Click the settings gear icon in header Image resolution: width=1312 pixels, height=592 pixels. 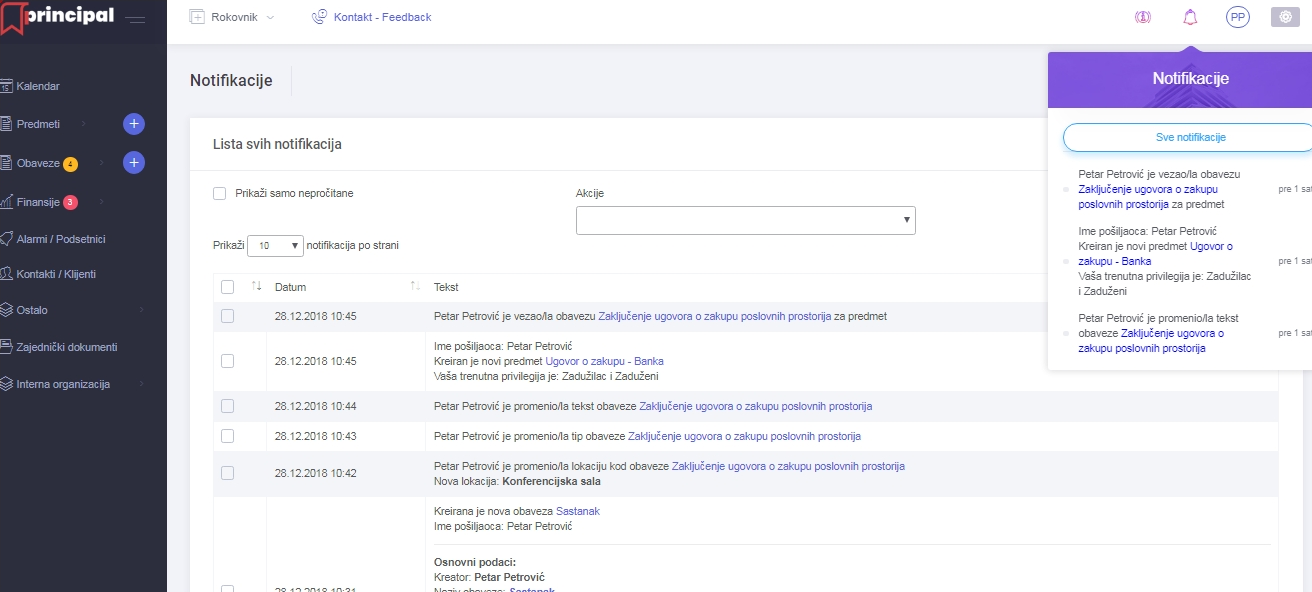click(x=1285, y=17)
